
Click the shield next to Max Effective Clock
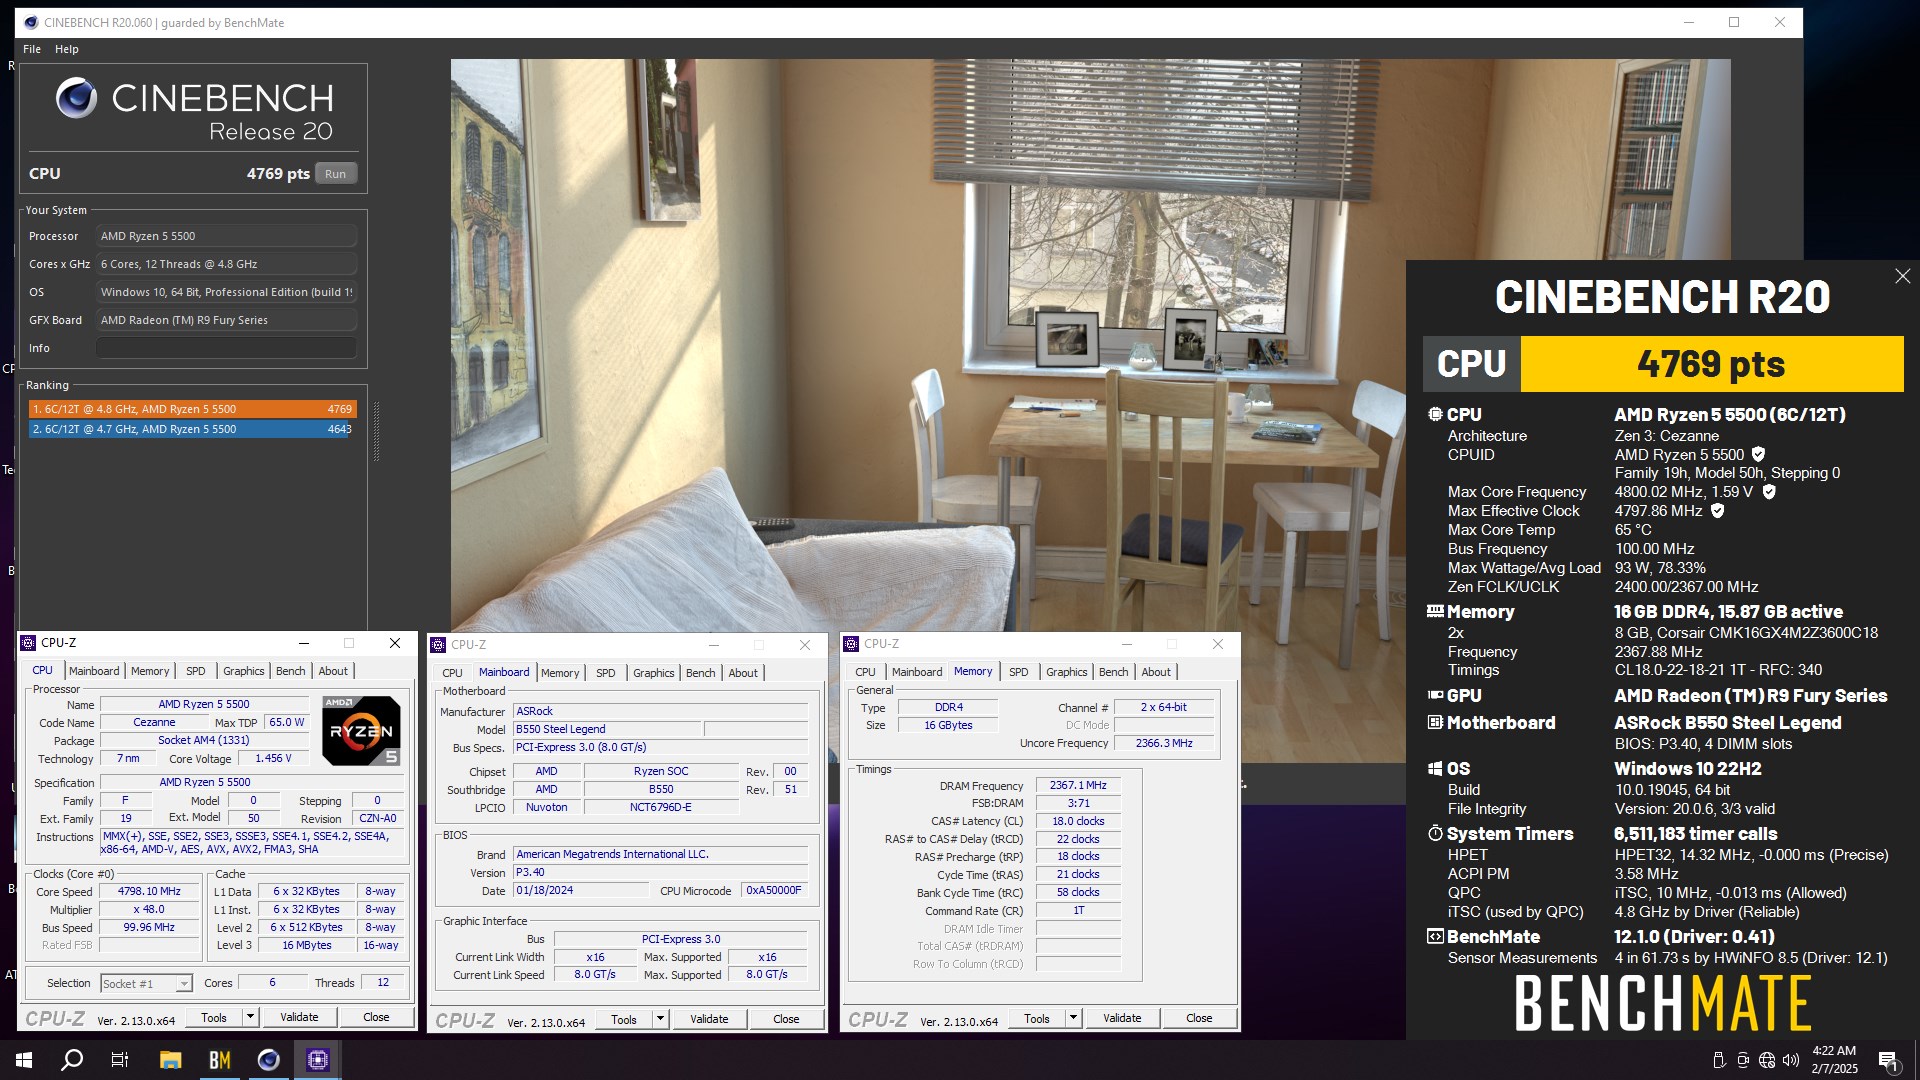coord(1717,511)
